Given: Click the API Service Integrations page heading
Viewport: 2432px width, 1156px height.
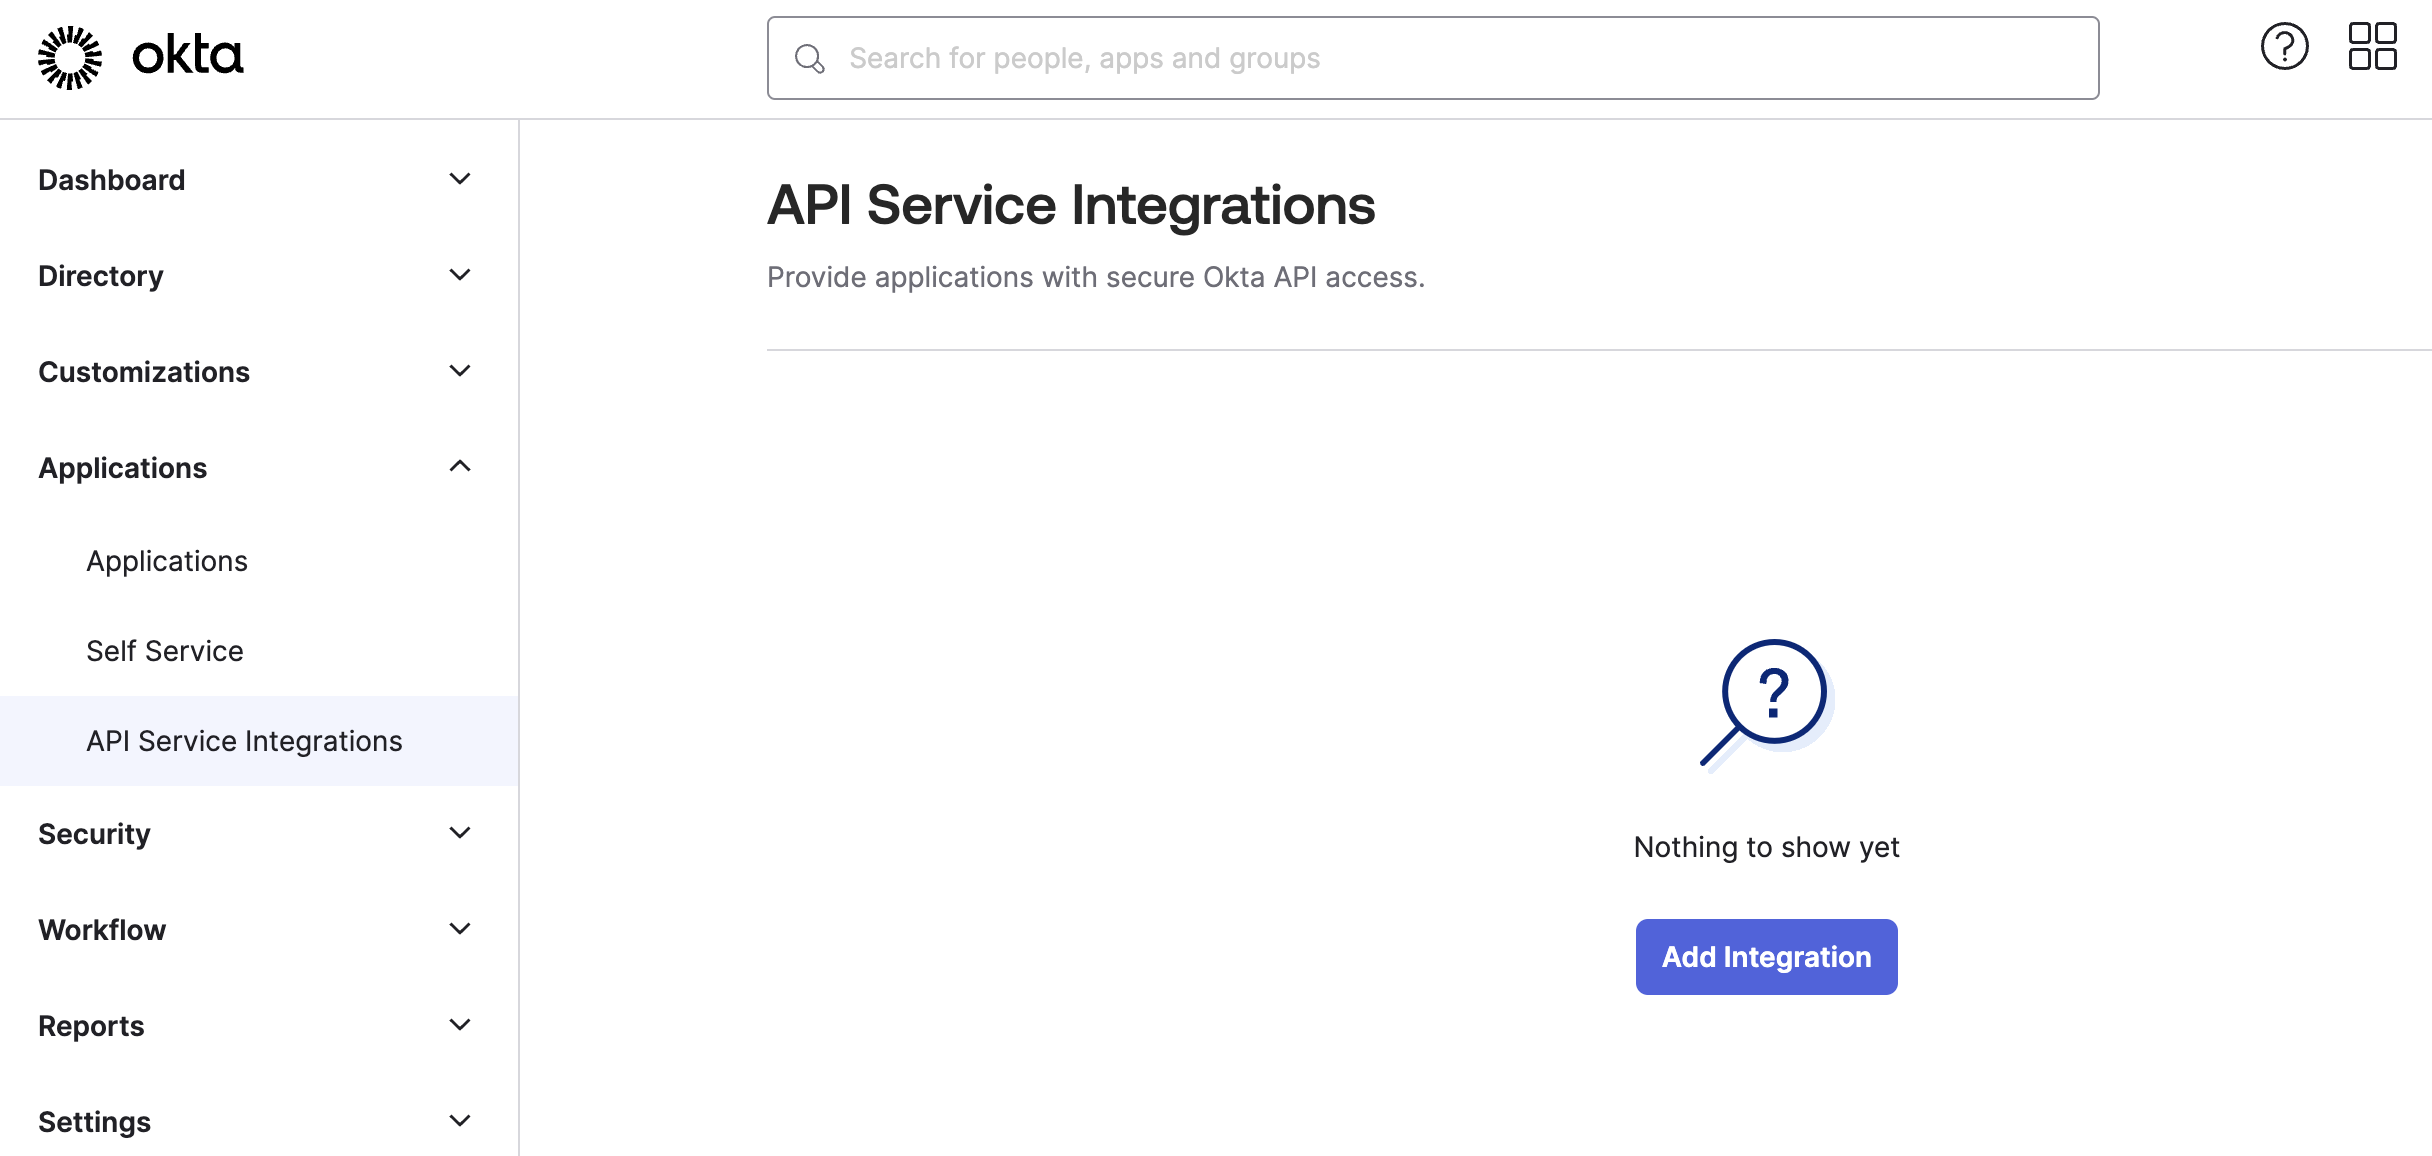Looking at the screenshot, I should pyautogui.click(x=1071, y=205).
